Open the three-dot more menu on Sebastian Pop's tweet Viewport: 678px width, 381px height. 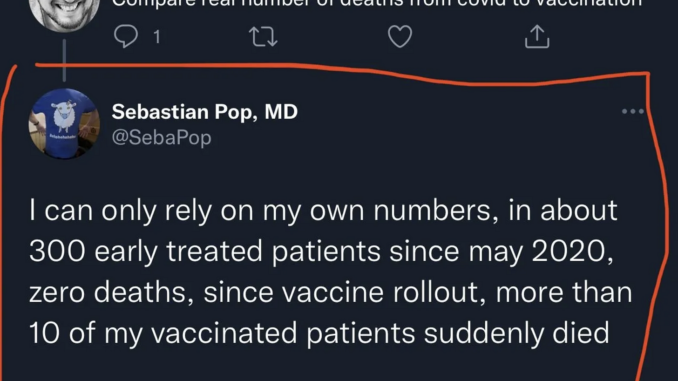(633, 111)
